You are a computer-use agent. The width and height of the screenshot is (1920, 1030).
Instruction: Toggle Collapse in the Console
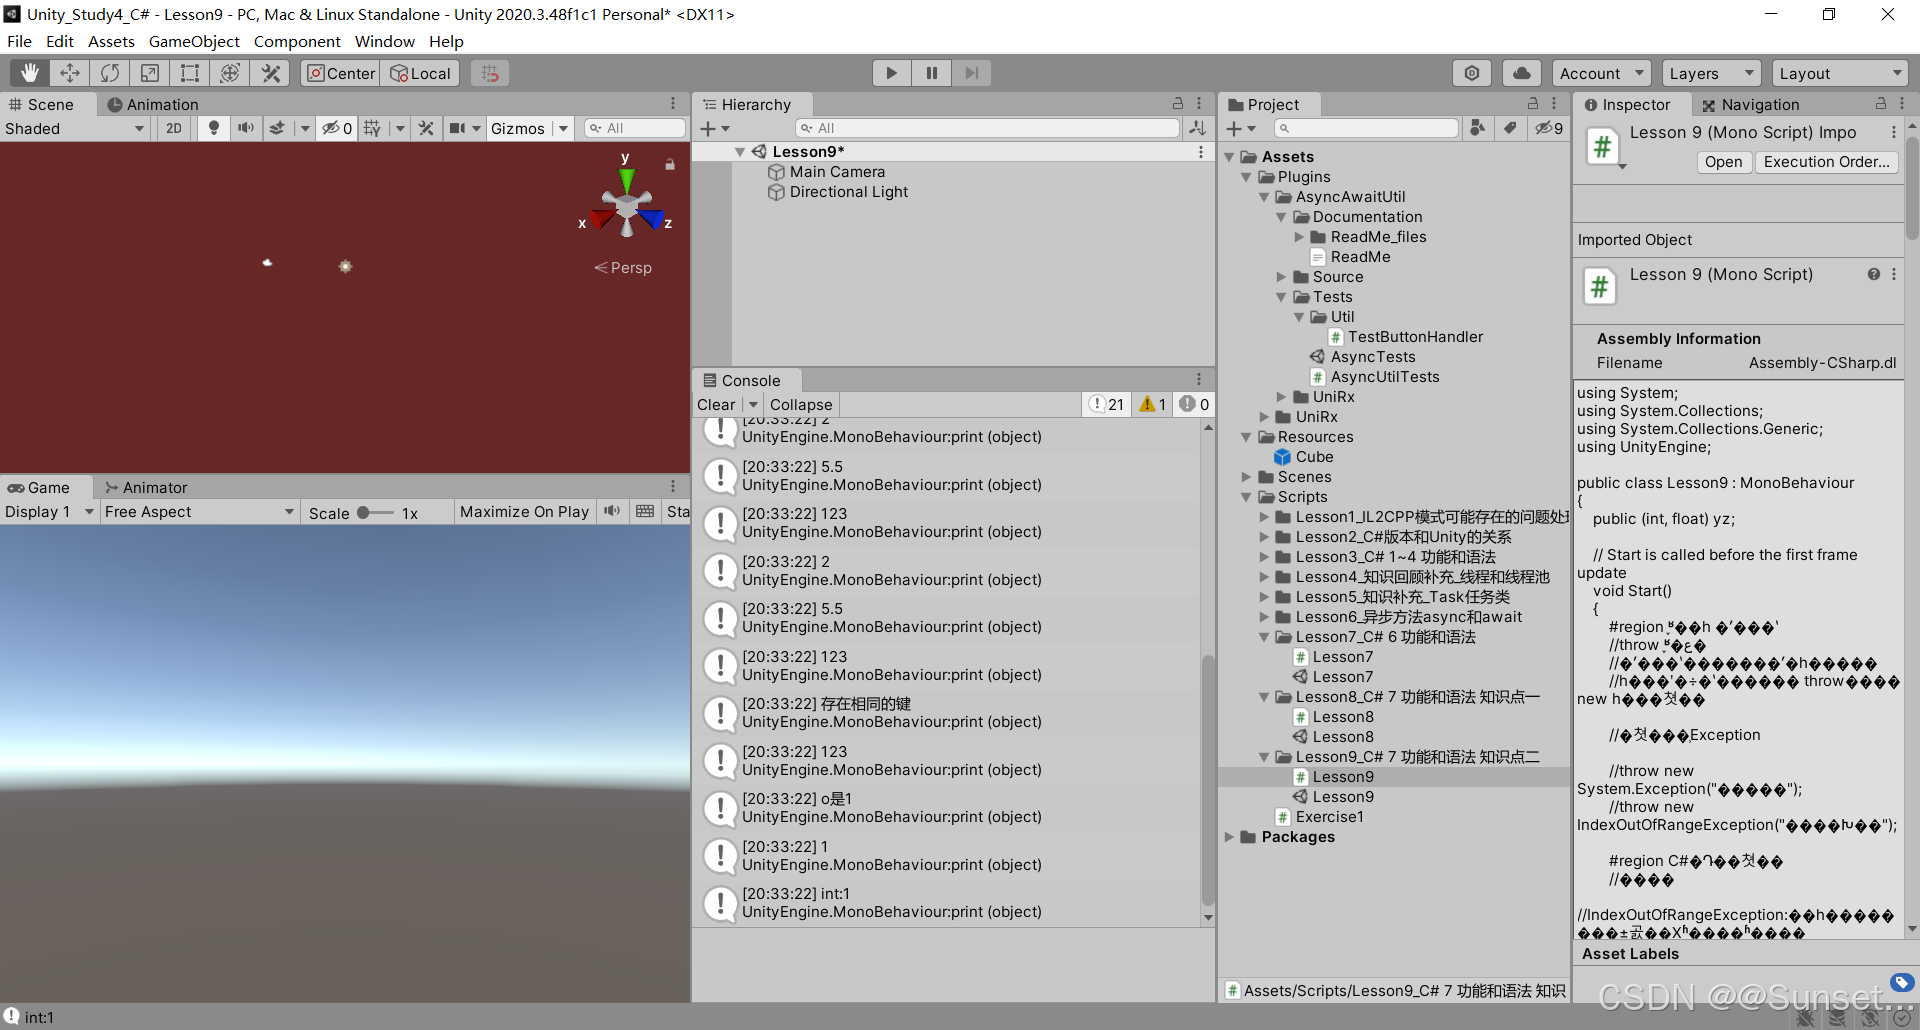click(x=801, y=404)
